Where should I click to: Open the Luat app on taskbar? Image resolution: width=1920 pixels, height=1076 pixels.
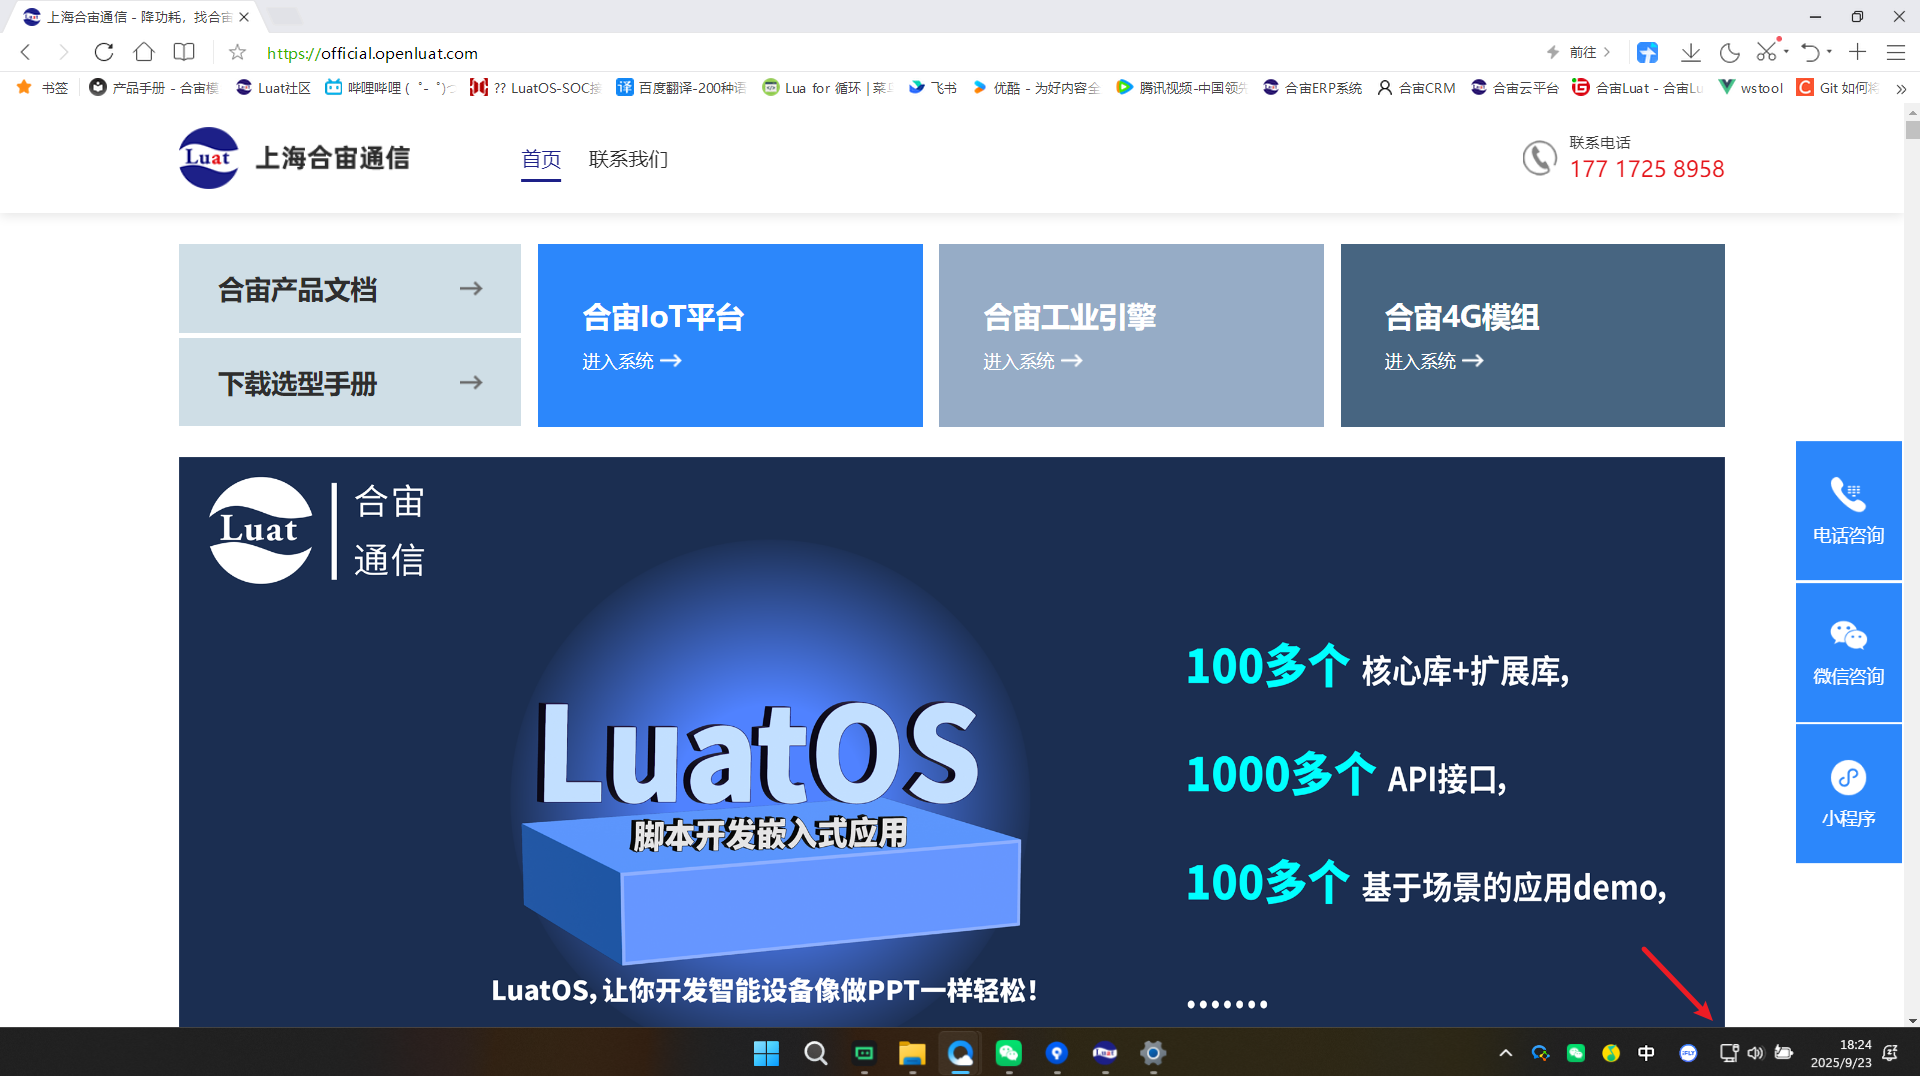[x=1105, y=1052]
